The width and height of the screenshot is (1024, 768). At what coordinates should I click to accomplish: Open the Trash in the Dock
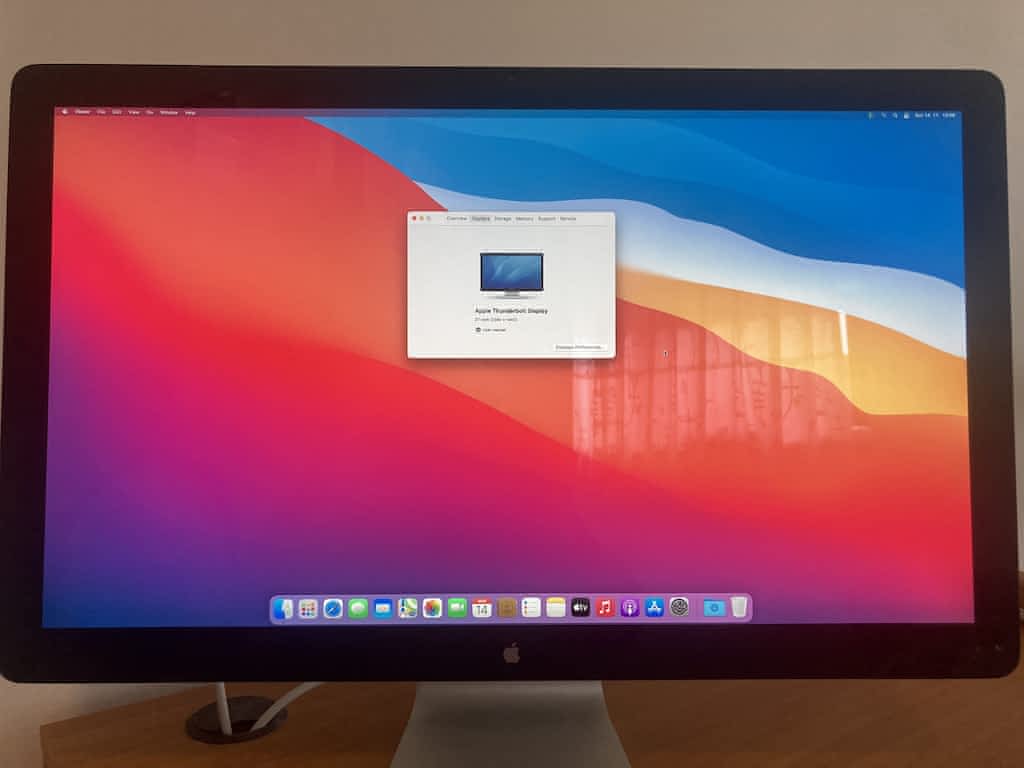pyautogui.click(x=739, y=607)
